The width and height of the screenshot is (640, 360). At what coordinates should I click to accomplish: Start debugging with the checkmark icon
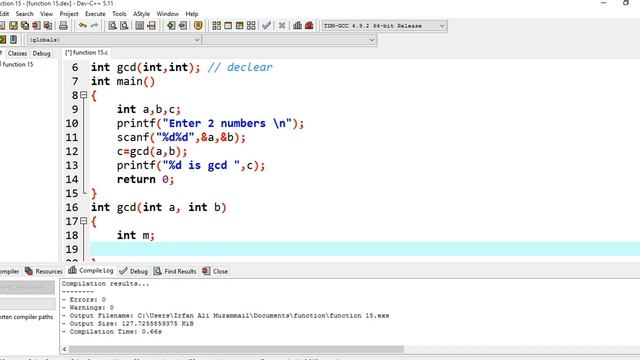267,26
